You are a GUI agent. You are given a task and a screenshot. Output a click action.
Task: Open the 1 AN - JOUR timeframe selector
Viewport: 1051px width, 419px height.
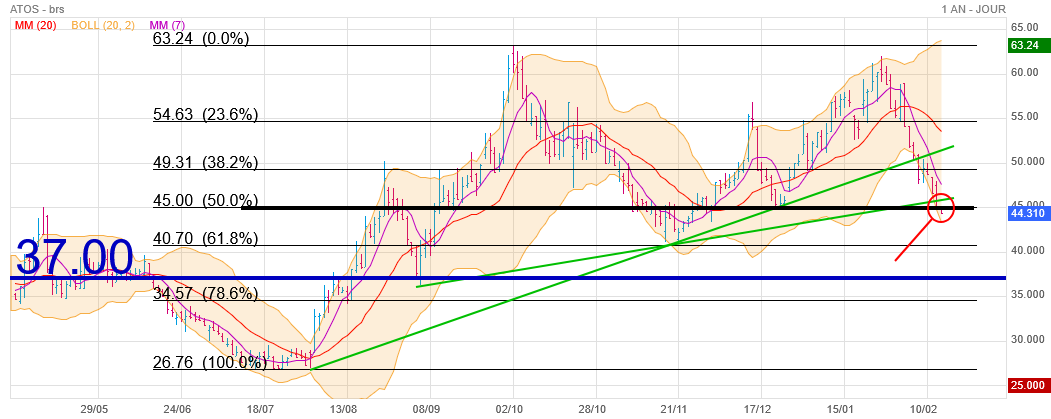tap(992, 9)
